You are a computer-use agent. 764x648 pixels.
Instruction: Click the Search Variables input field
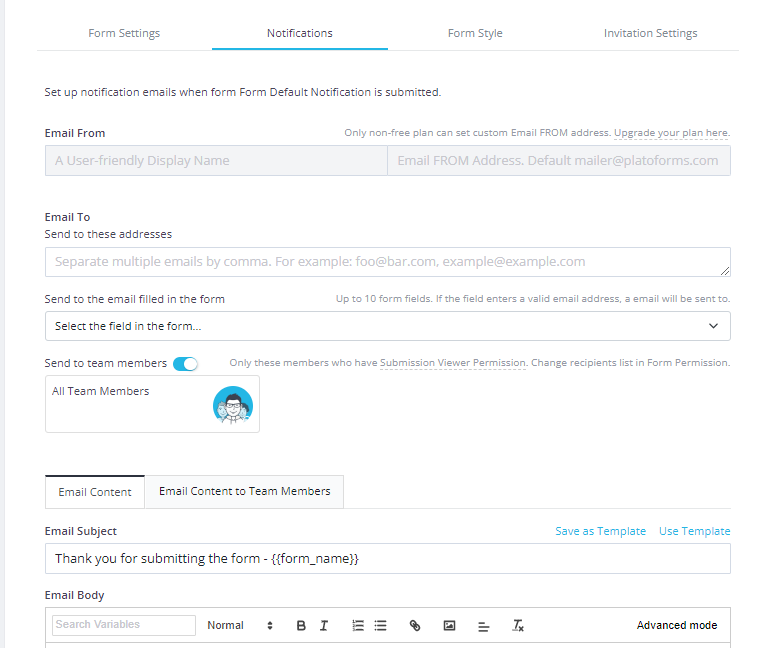pos(124,625)
